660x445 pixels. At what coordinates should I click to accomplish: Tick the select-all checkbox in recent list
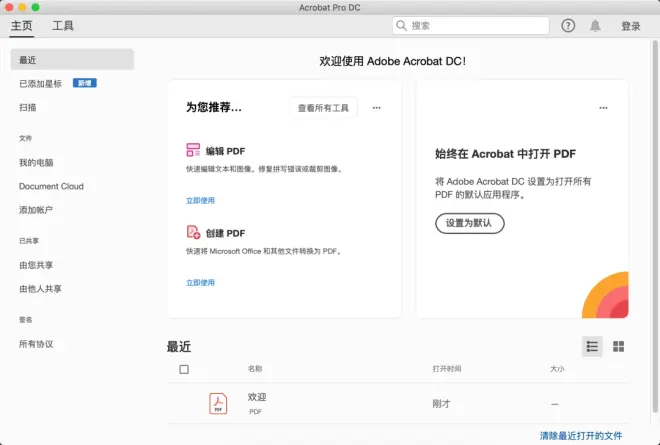tap(184, 369)
